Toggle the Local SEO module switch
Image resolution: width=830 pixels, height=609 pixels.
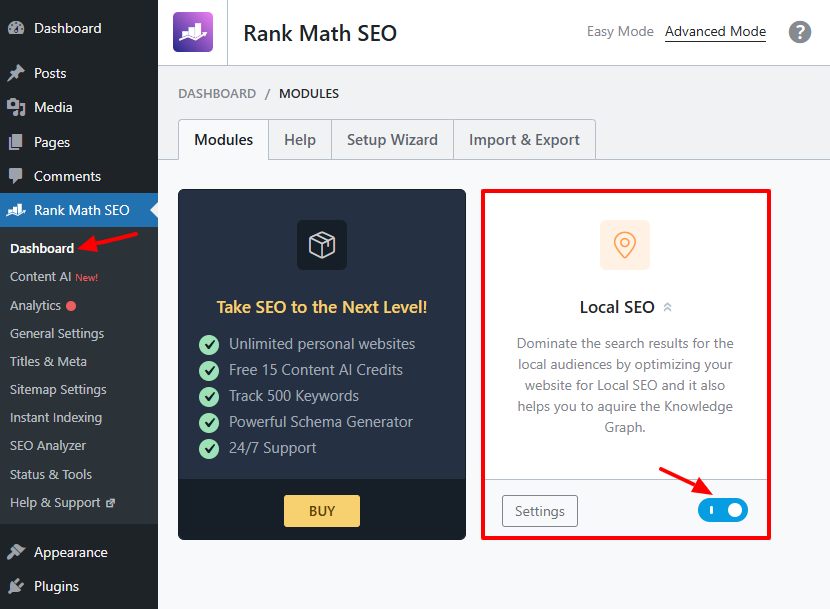pyautogui.click(x=723, y=510)
